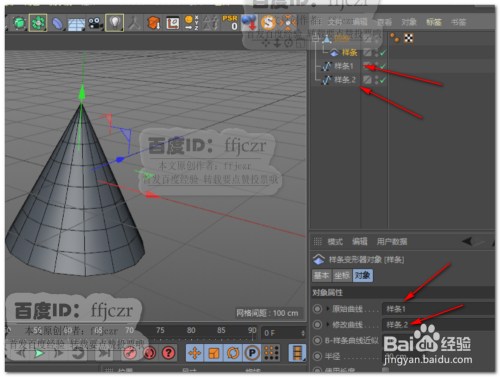Image resolution: width=500 pixels, height=377 pixels.
Task: Toggle the enable checkmark for 样条 deformer
Action: [383, 53]
